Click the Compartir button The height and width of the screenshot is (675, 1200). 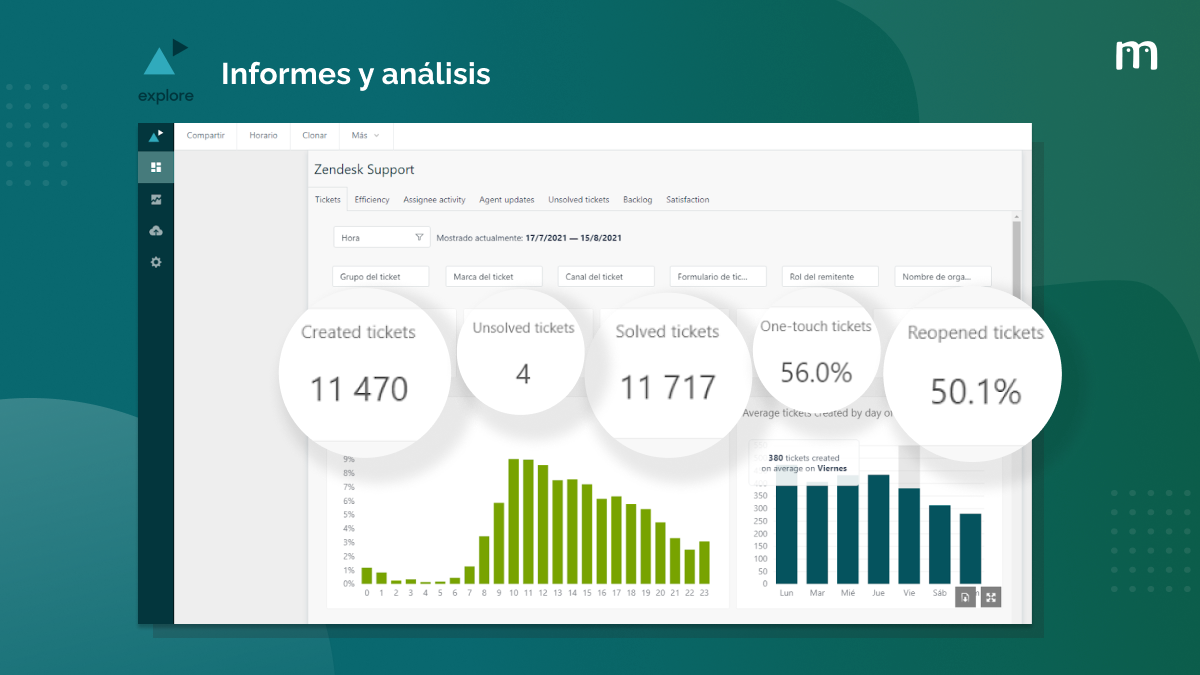(206, 135)
